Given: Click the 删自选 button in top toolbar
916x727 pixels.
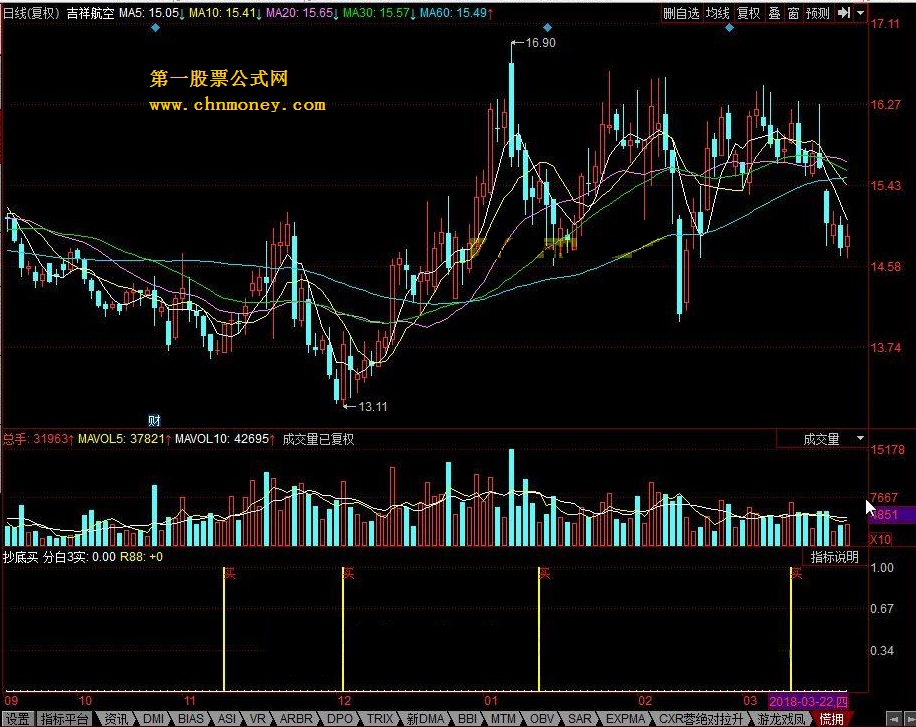Looking at the screenshot, I should click(681, 13).
